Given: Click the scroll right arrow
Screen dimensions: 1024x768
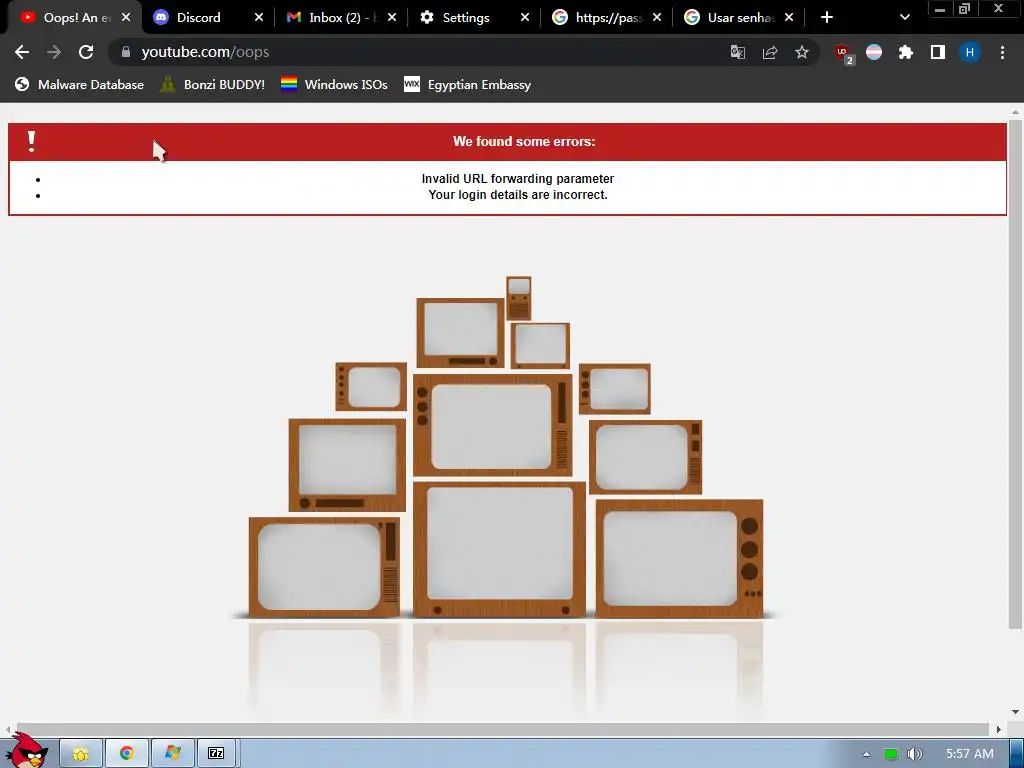Looking at the screenshot, I should 999,729.
